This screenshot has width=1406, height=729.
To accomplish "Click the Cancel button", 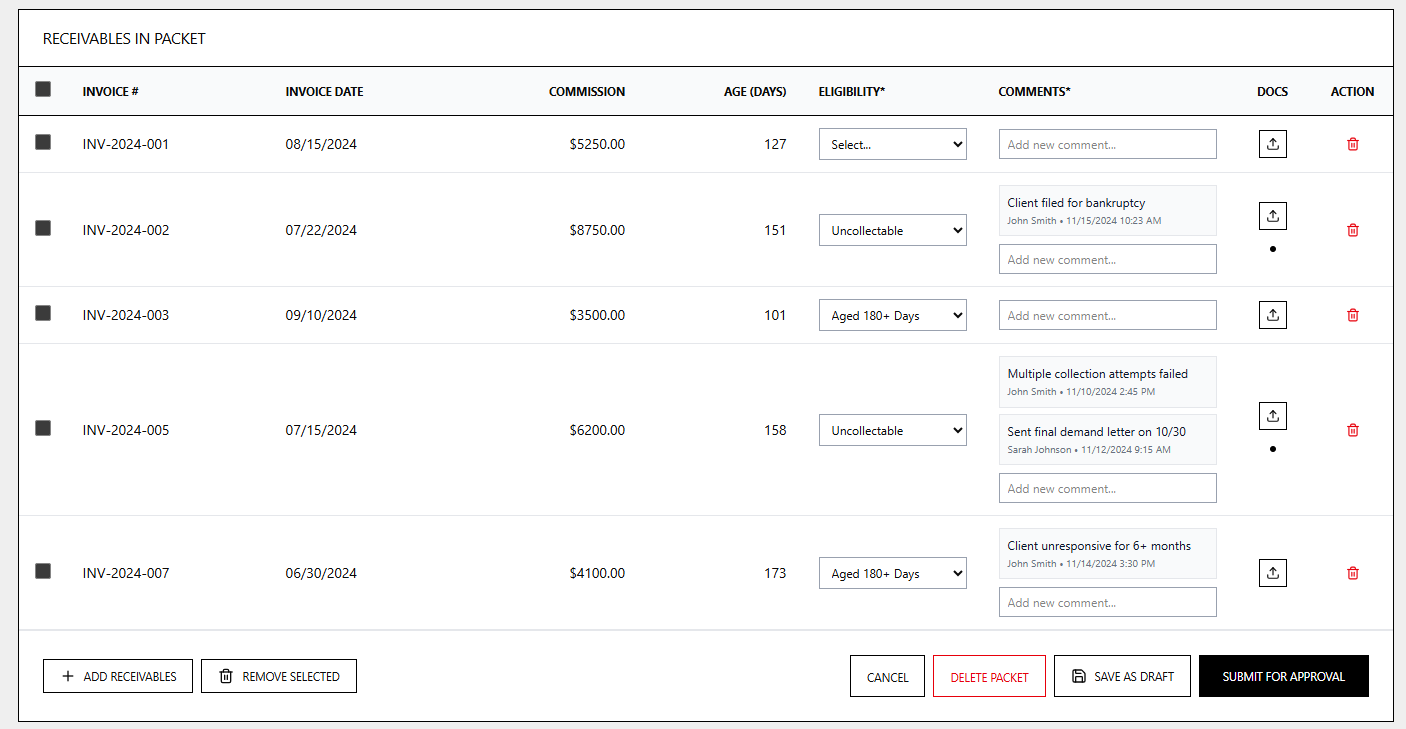I will point(887,675).
